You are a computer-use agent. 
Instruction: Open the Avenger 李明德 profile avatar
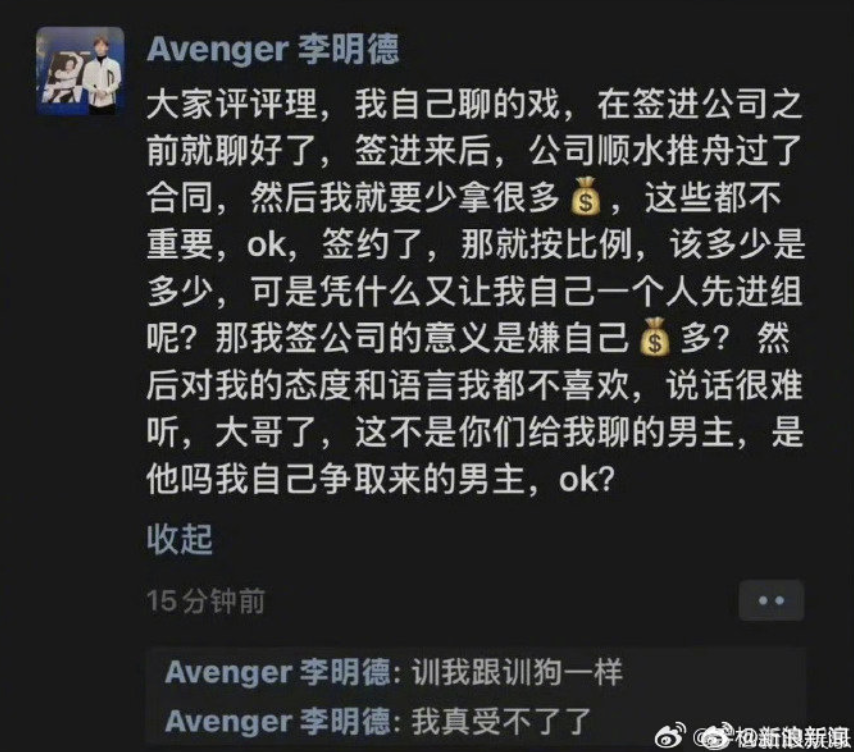coord(80,71)
